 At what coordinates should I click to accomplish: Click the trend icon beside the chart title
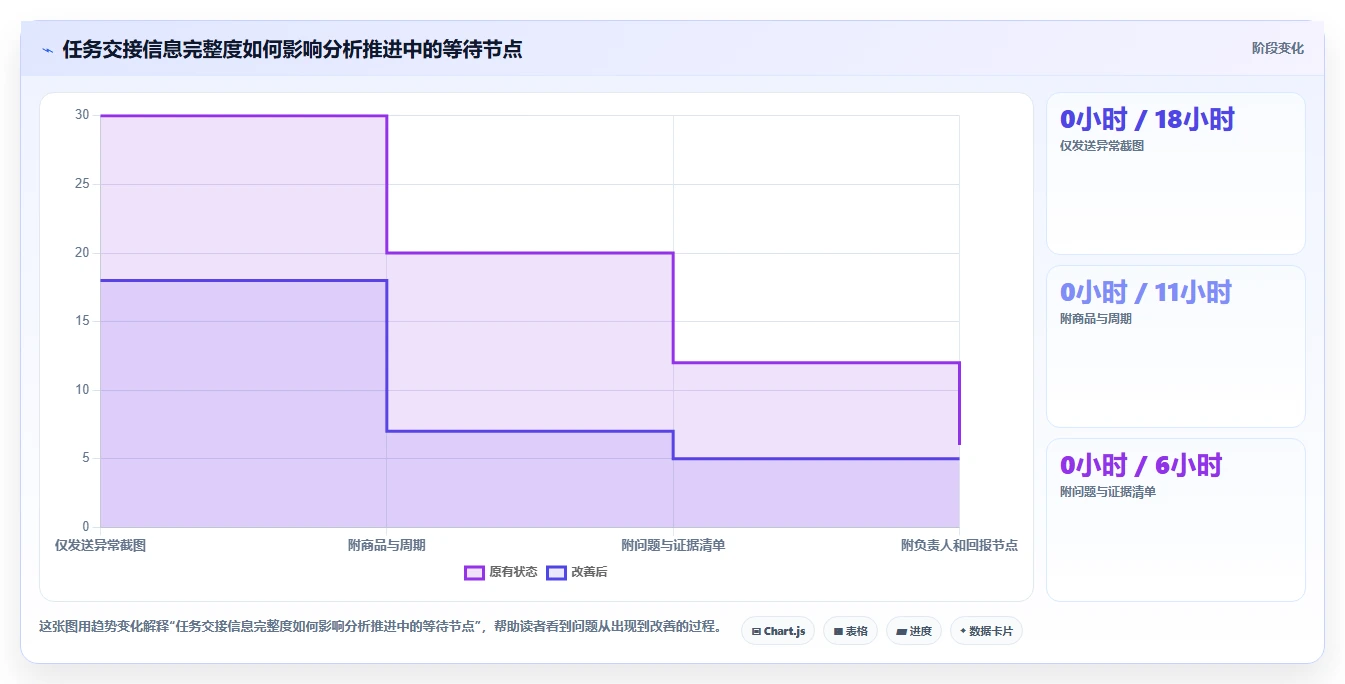48,50
